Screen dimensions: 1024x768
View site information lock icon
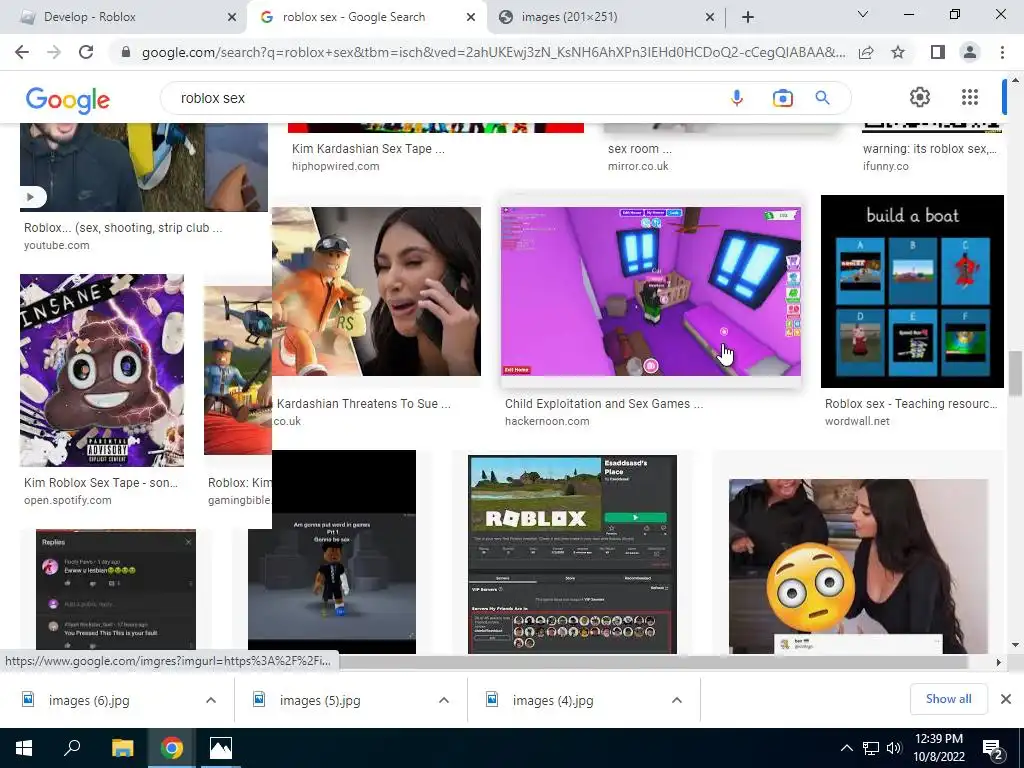pos(126,52)
